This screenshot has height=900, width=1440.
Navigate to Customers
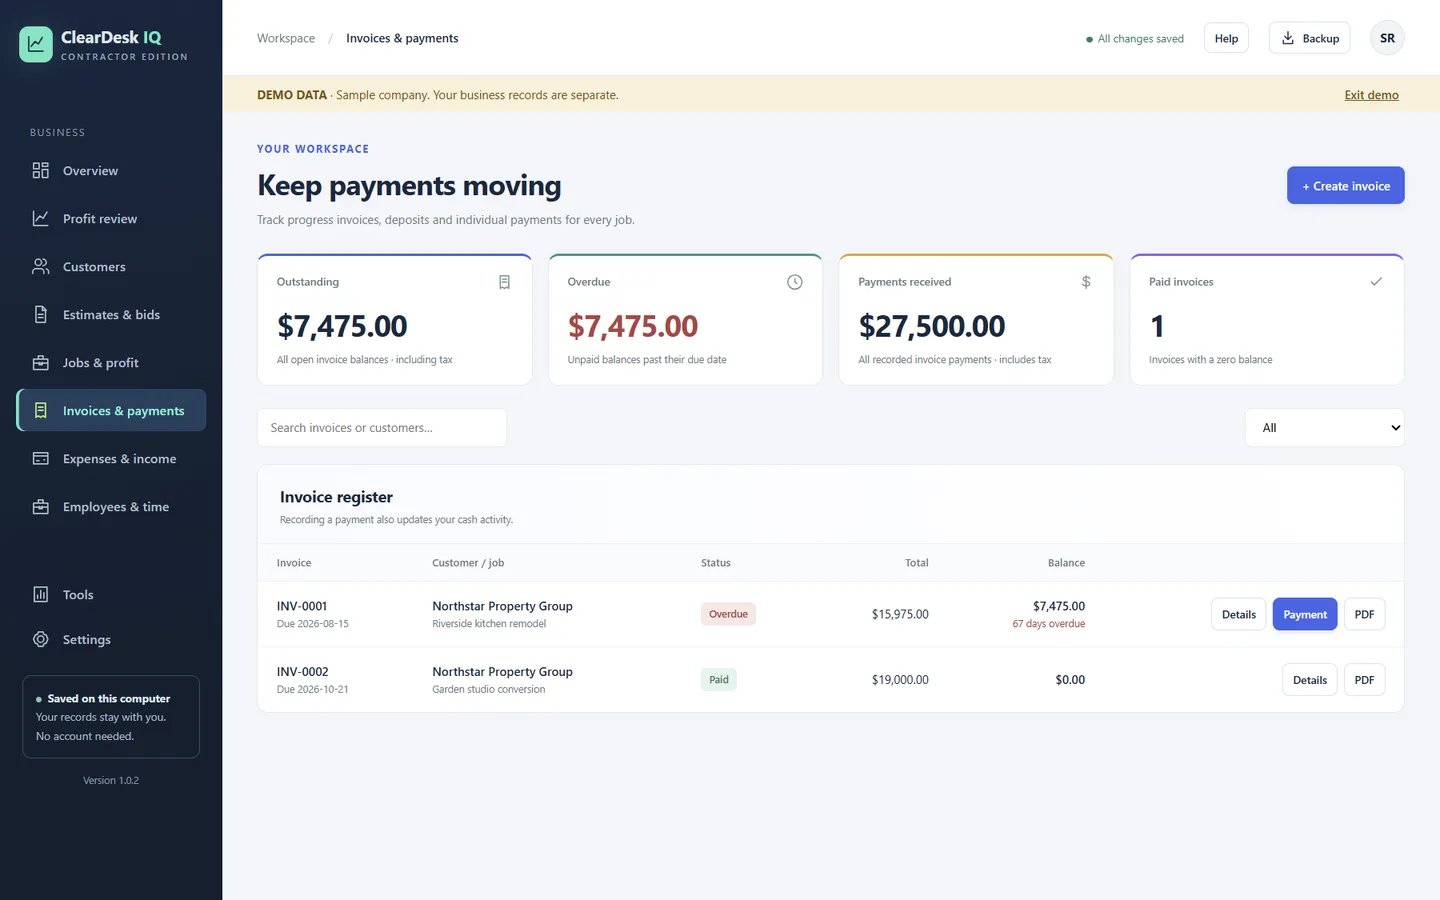click(111, 267)
